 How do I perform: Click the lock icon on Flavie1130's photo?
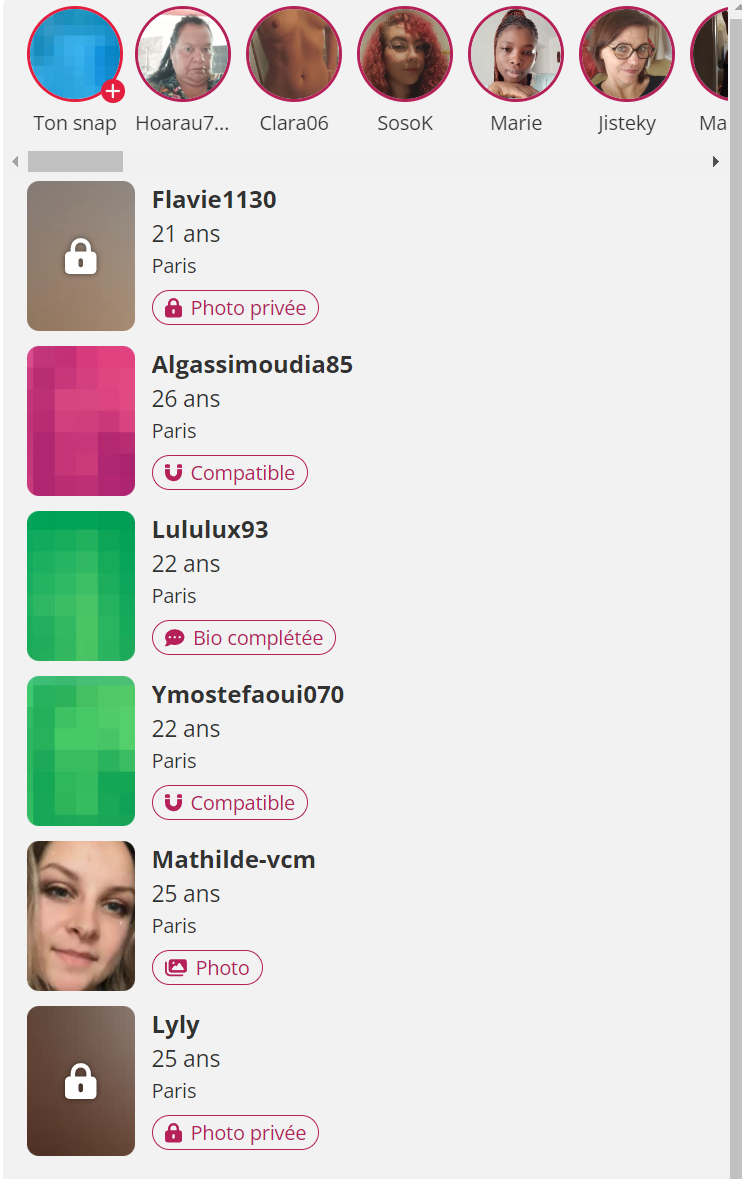point(80,256)
